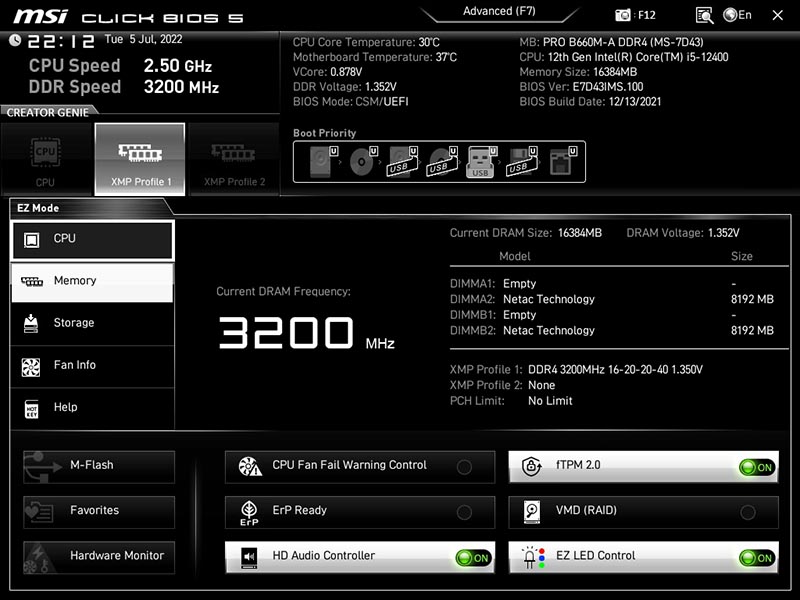This screenshot has height=600, width=800.
Task: Click the BIOS Ver E7D43IMS.100 line
Action: [581, 87]
